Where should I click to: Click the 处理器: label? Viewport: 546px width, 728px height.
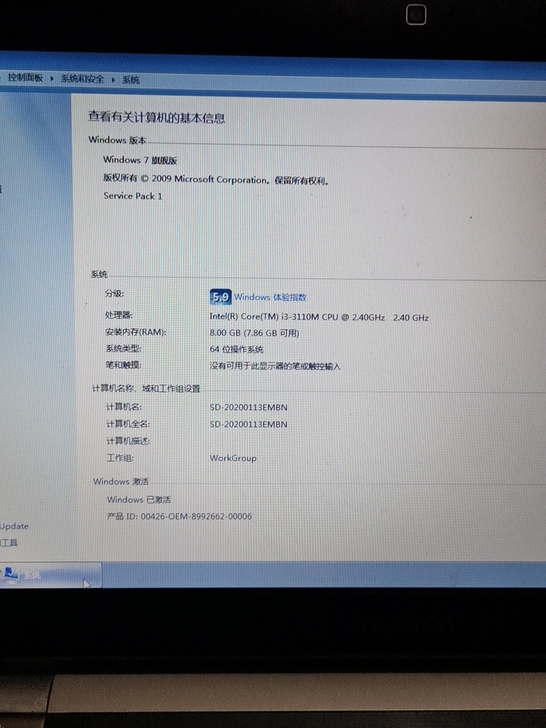pos(119,315)
